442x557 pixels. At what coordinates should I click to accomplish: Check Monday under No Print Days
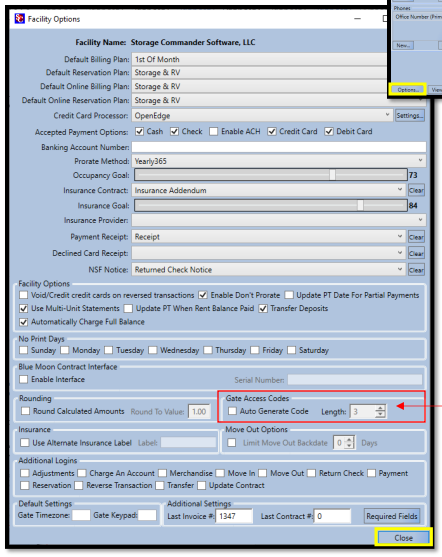click(65, 350)
